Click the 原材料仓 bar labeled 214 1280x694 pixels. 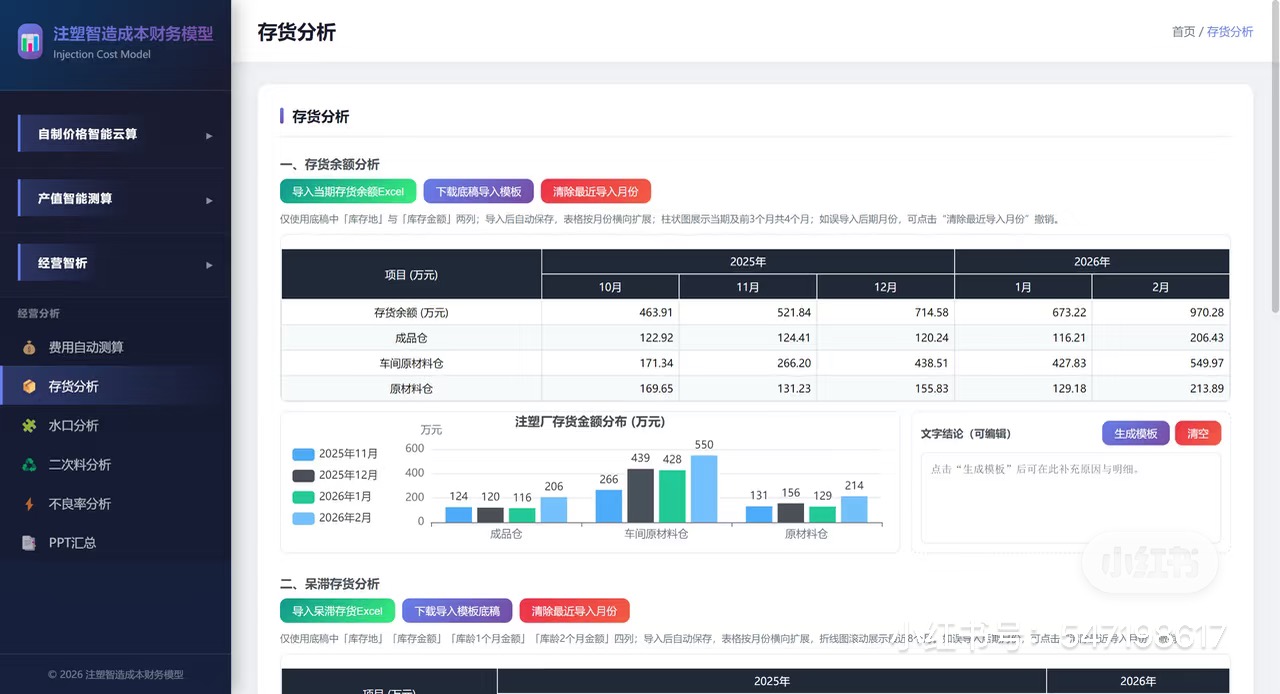854,509
